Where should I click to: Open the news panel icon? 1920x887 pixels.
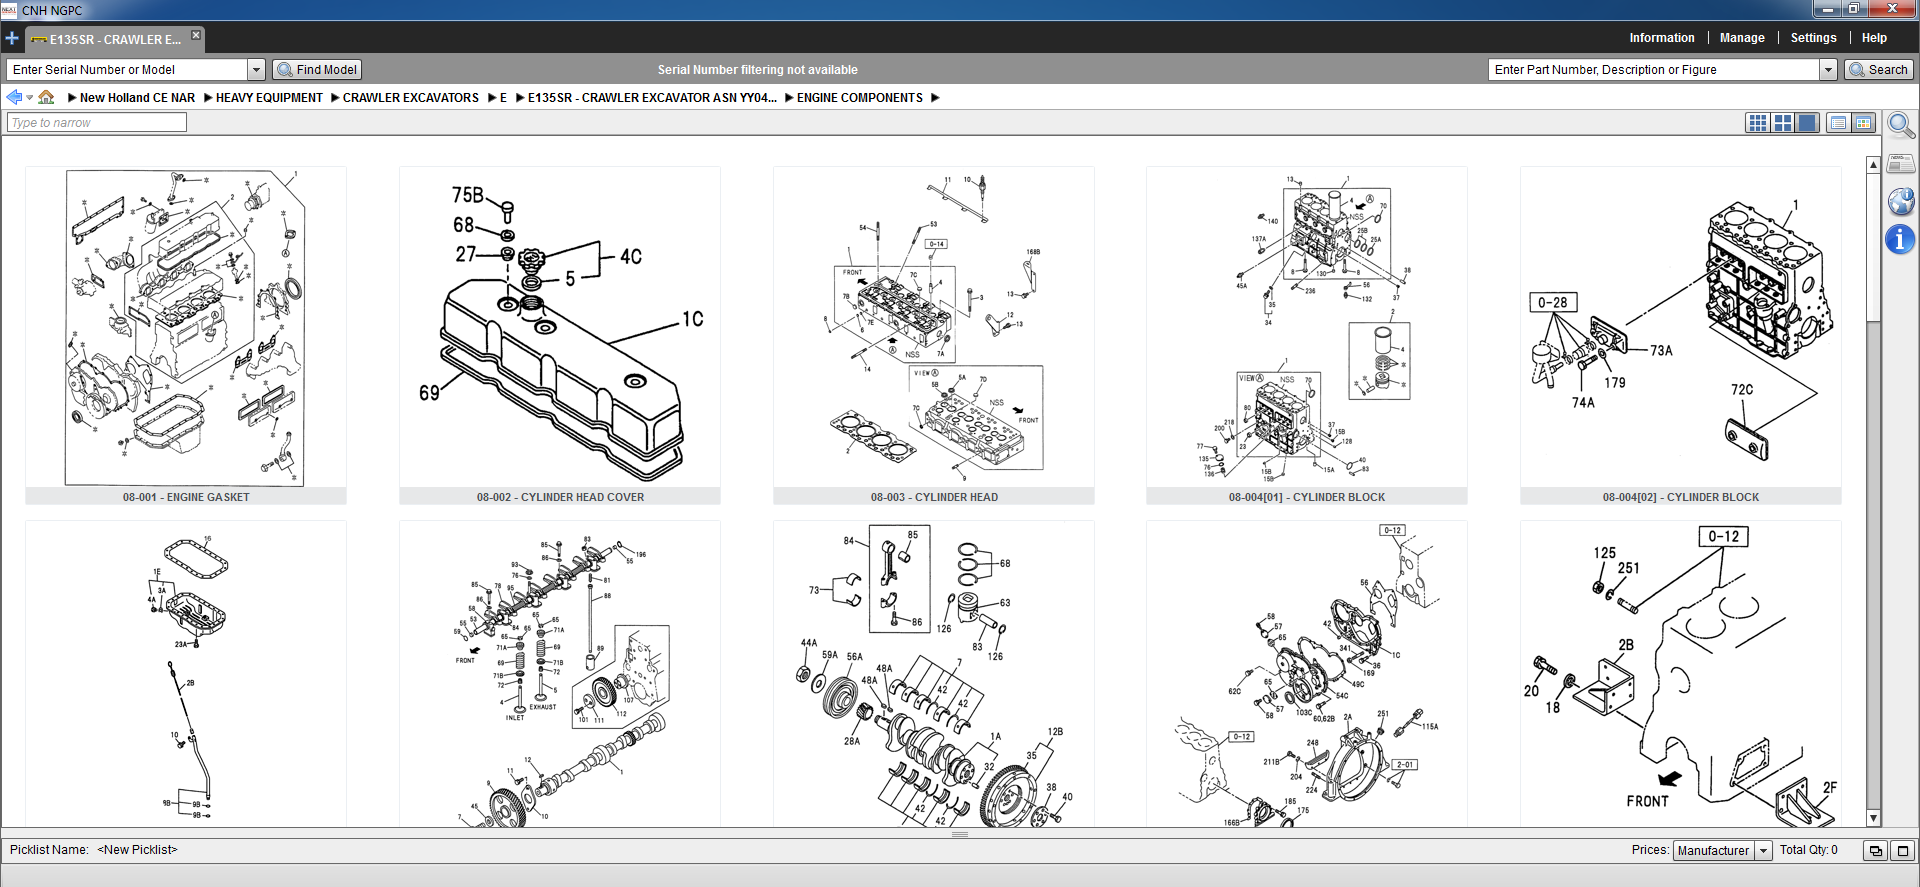[x=1900, y=163]
